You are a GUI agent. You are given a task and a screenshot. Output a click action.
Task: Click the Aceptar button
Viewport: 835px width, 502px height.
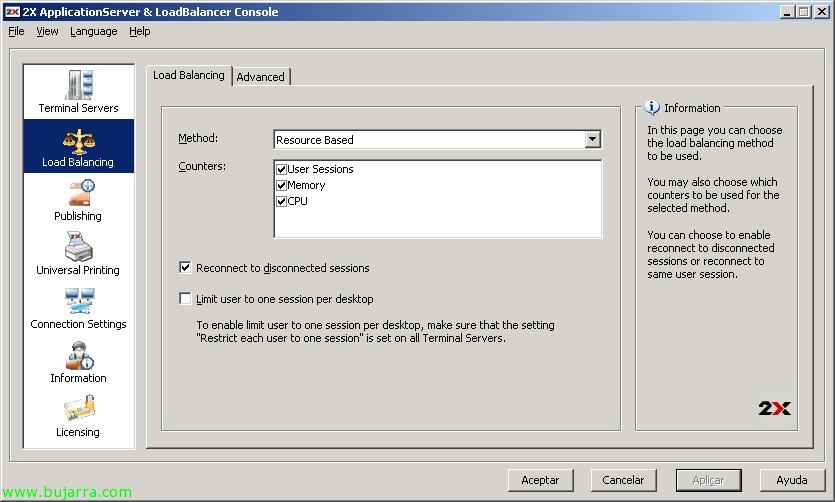(x=541, y=480)
